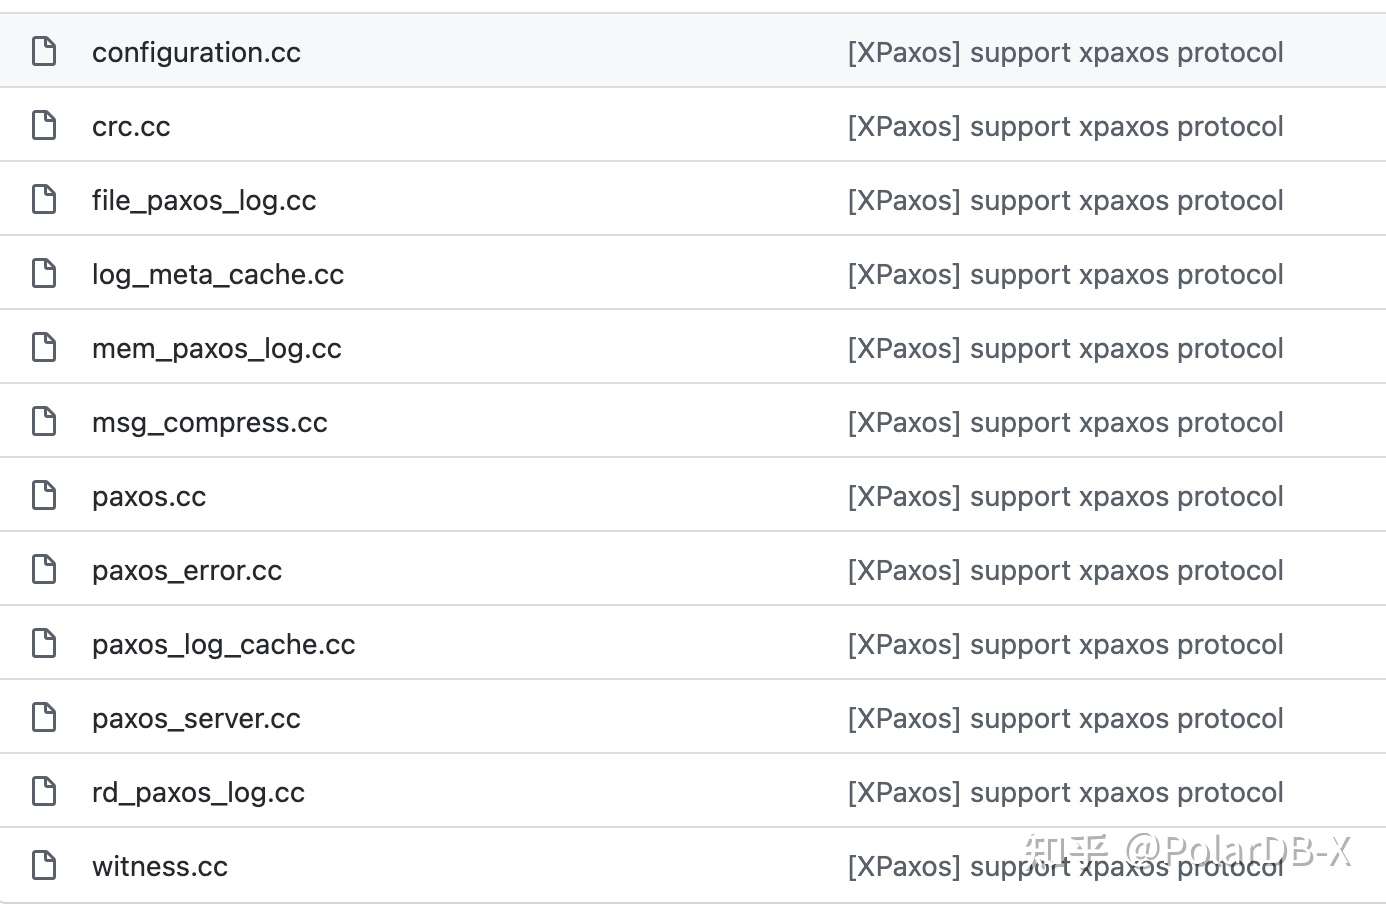The width and height of the screenshot is (1386, 908).
Task: Open paxos_log_cache.cc source file
Action: coord(224,645)
